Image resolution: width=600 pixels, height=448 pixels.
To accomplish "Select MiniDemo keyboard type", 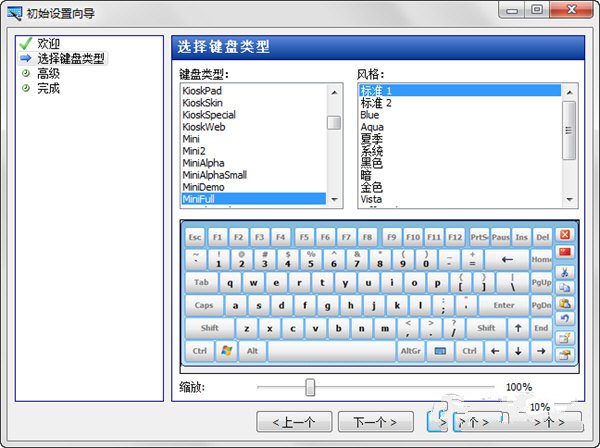I will pyautogui.click(x=254, y=187).
